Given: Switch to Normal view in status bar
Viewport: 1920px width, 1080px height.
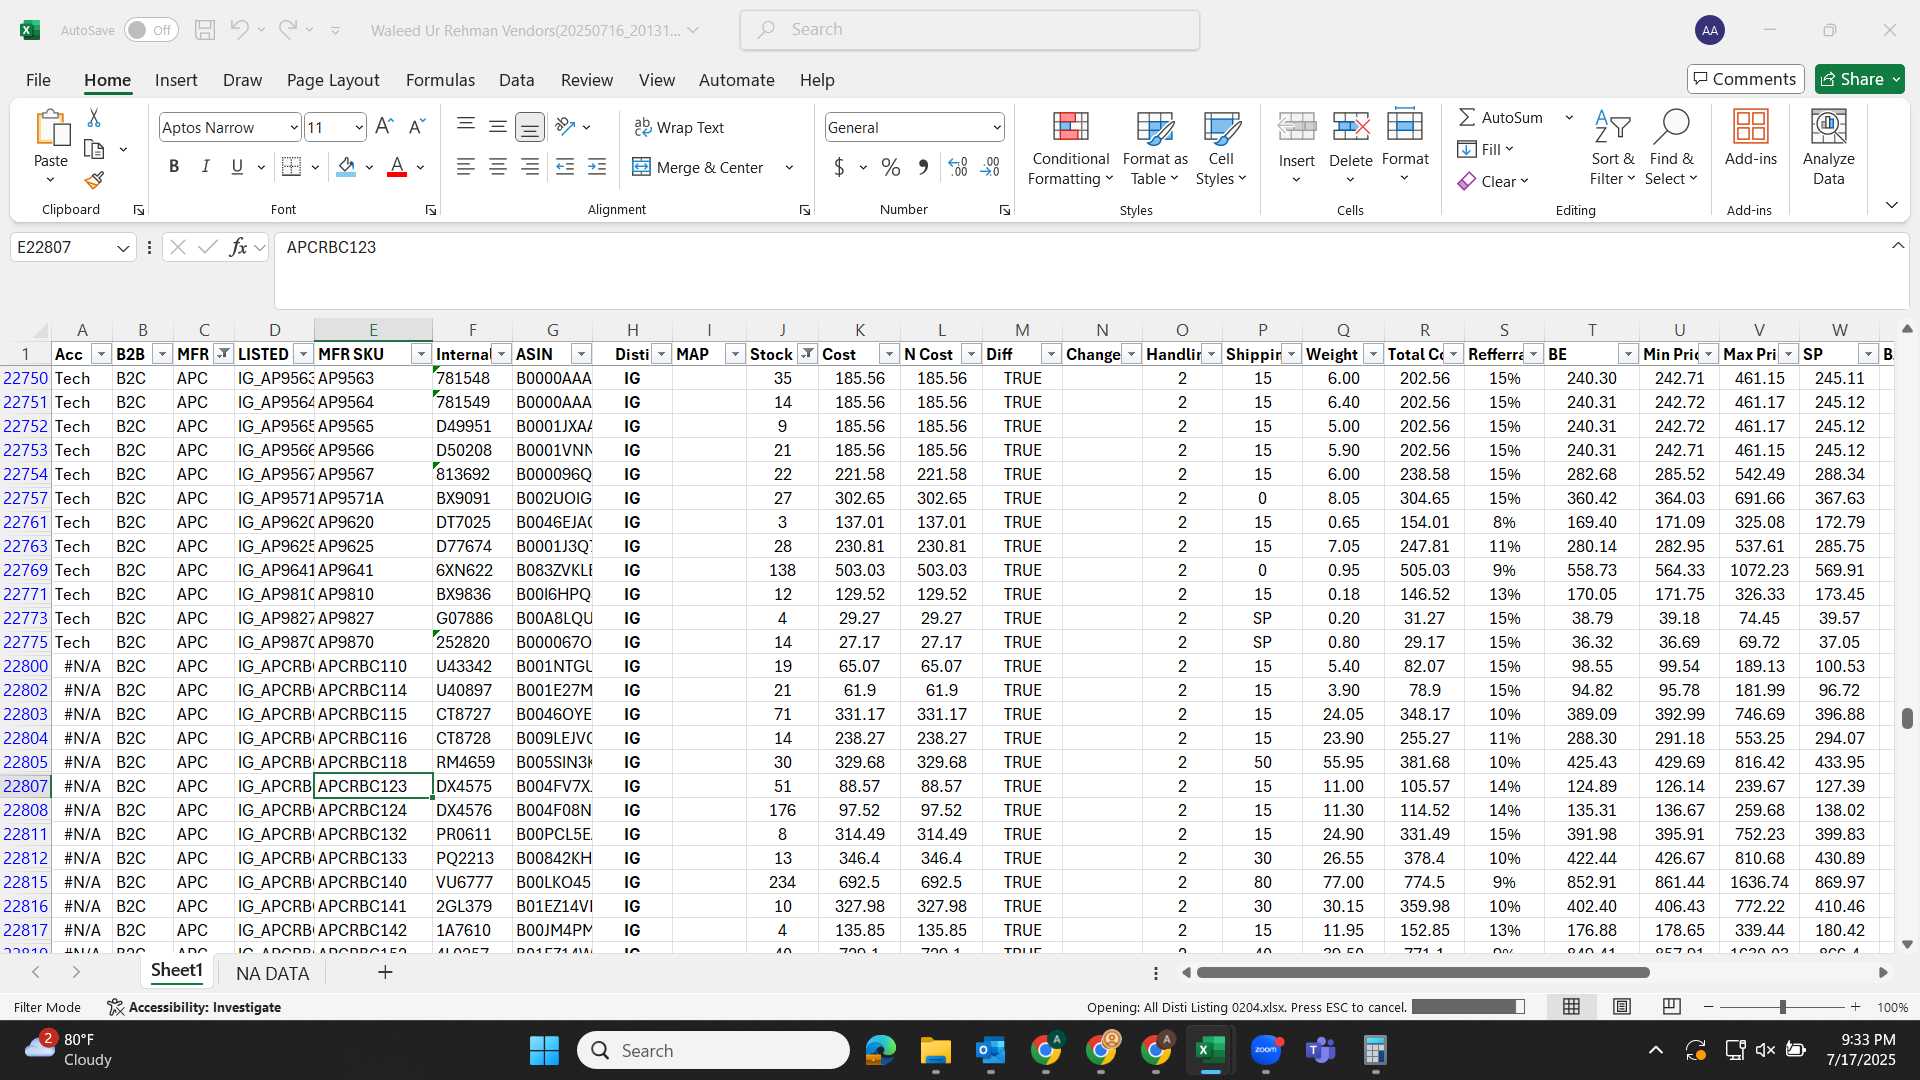Looking at the screenshot, I should 1571,1007.
